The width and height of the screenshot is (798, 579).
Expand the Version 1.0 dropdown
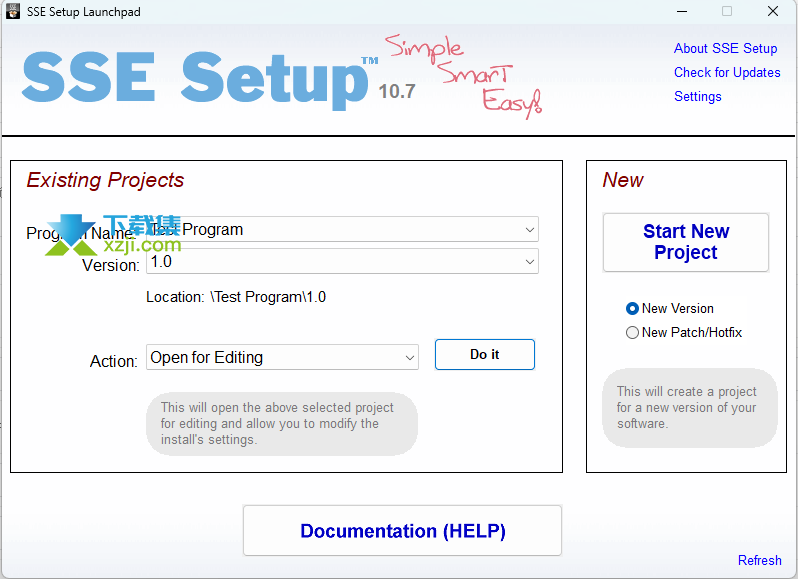click(530, 262)
